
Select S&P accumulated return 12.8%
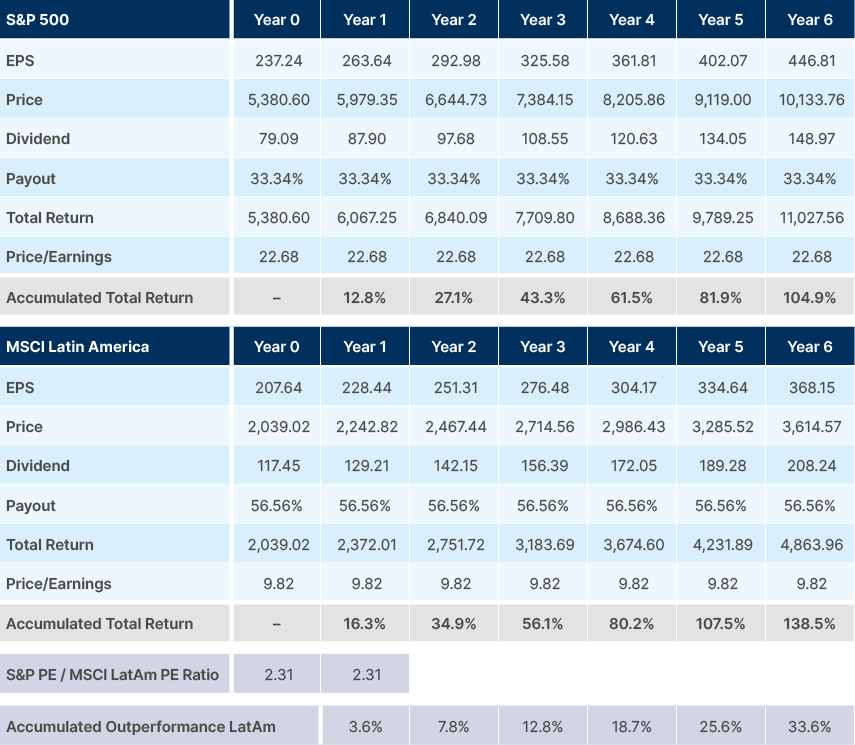coord(364,298)
